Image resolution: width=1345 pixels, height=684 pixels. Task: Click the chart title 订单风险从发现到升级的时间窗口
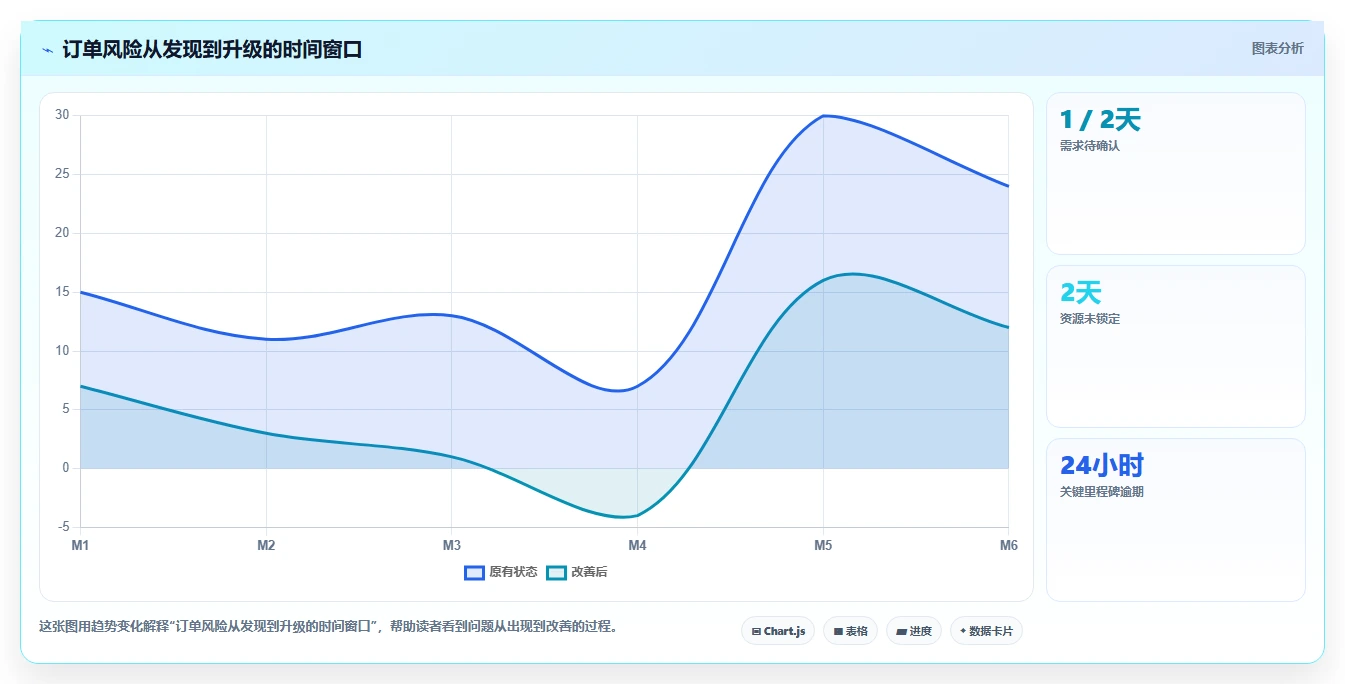(x=212, y=49)
